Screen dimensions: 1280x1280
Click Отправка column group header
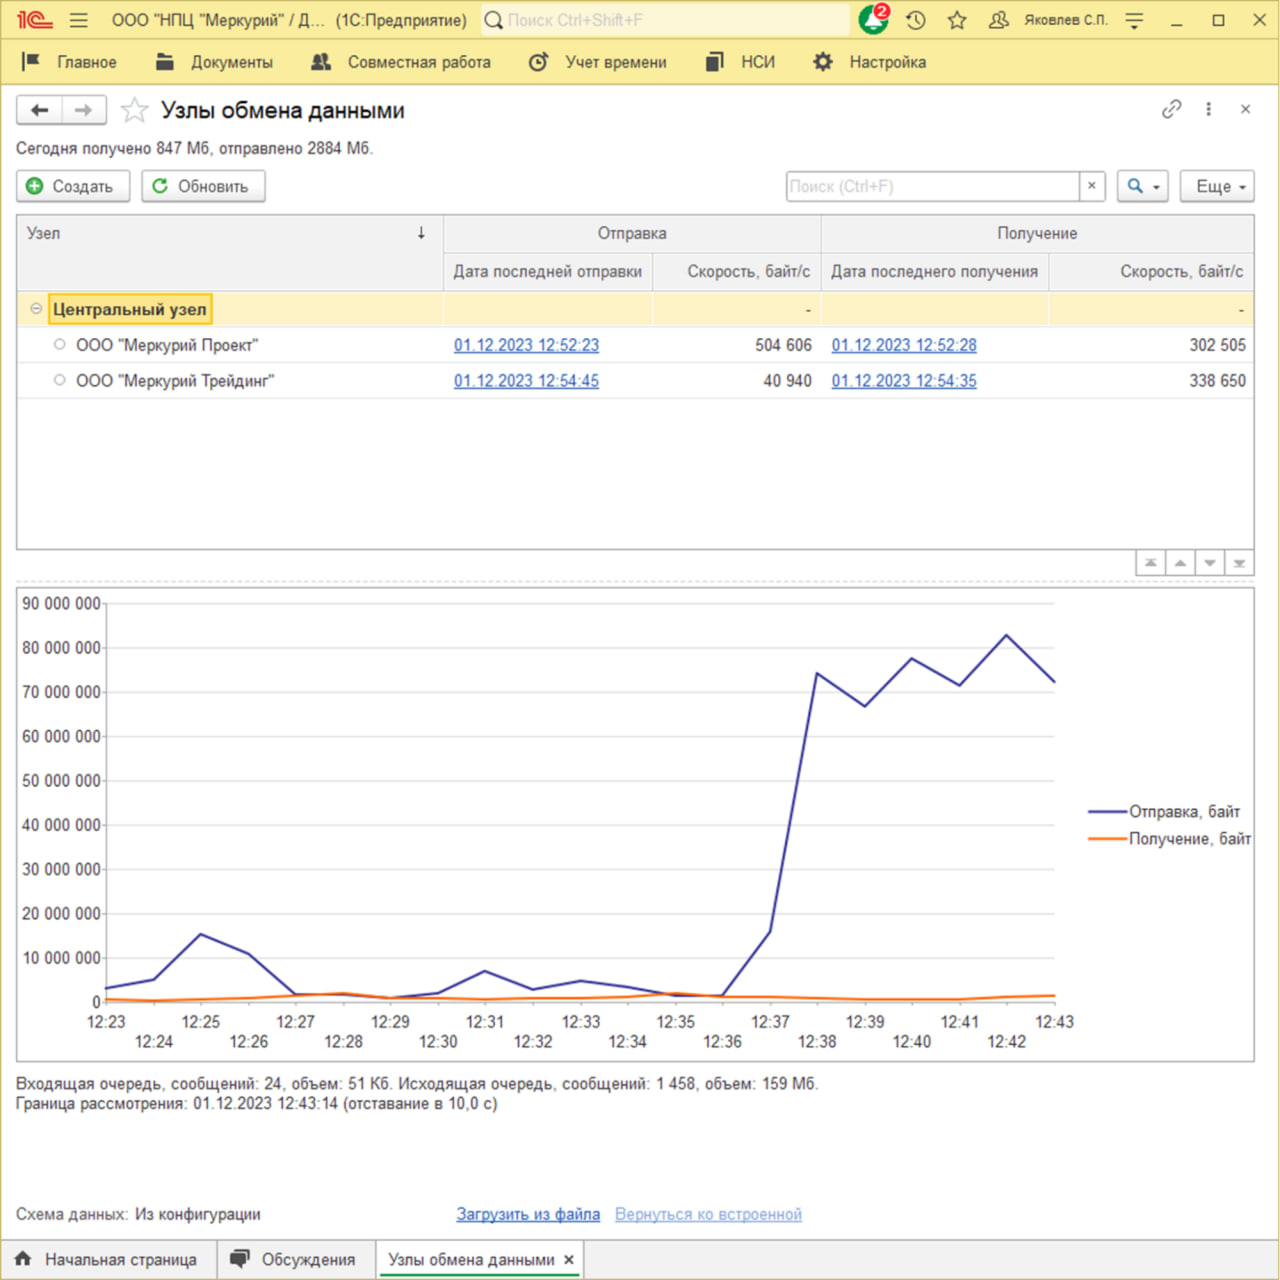coord(632,233)
